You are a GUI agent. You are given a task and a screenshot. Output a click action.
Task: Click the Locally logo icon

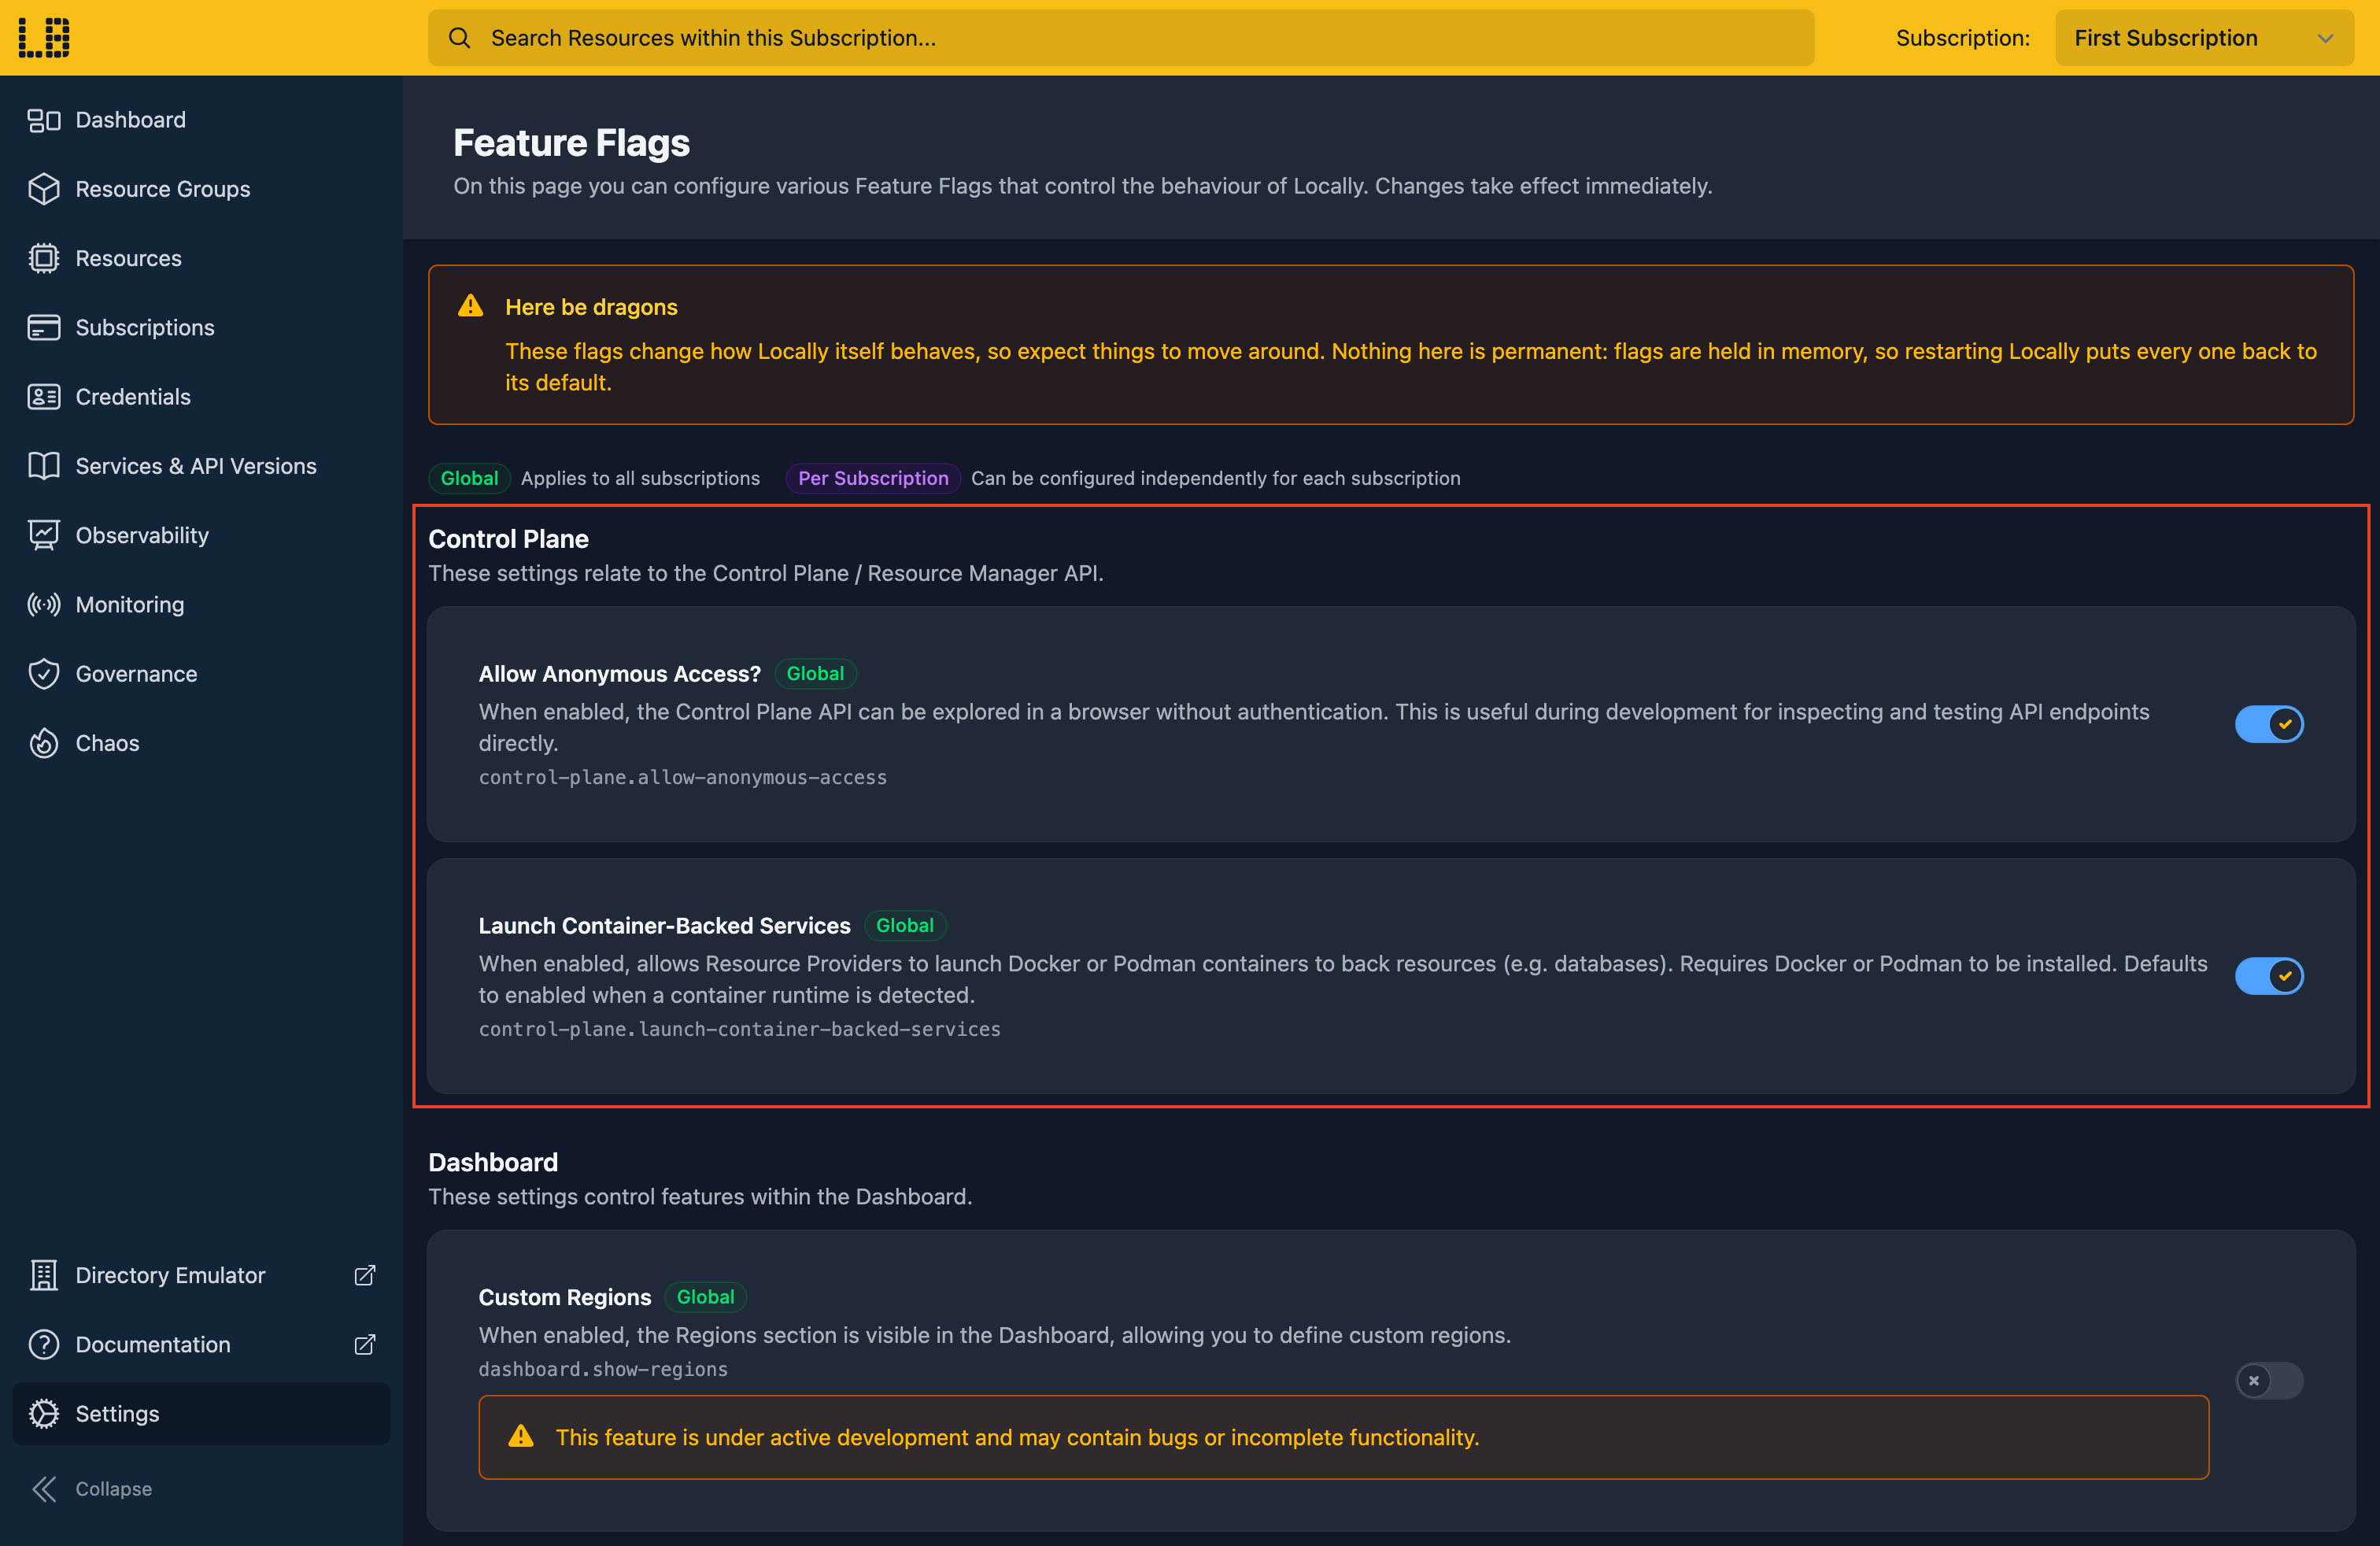(x=44, y=38)
